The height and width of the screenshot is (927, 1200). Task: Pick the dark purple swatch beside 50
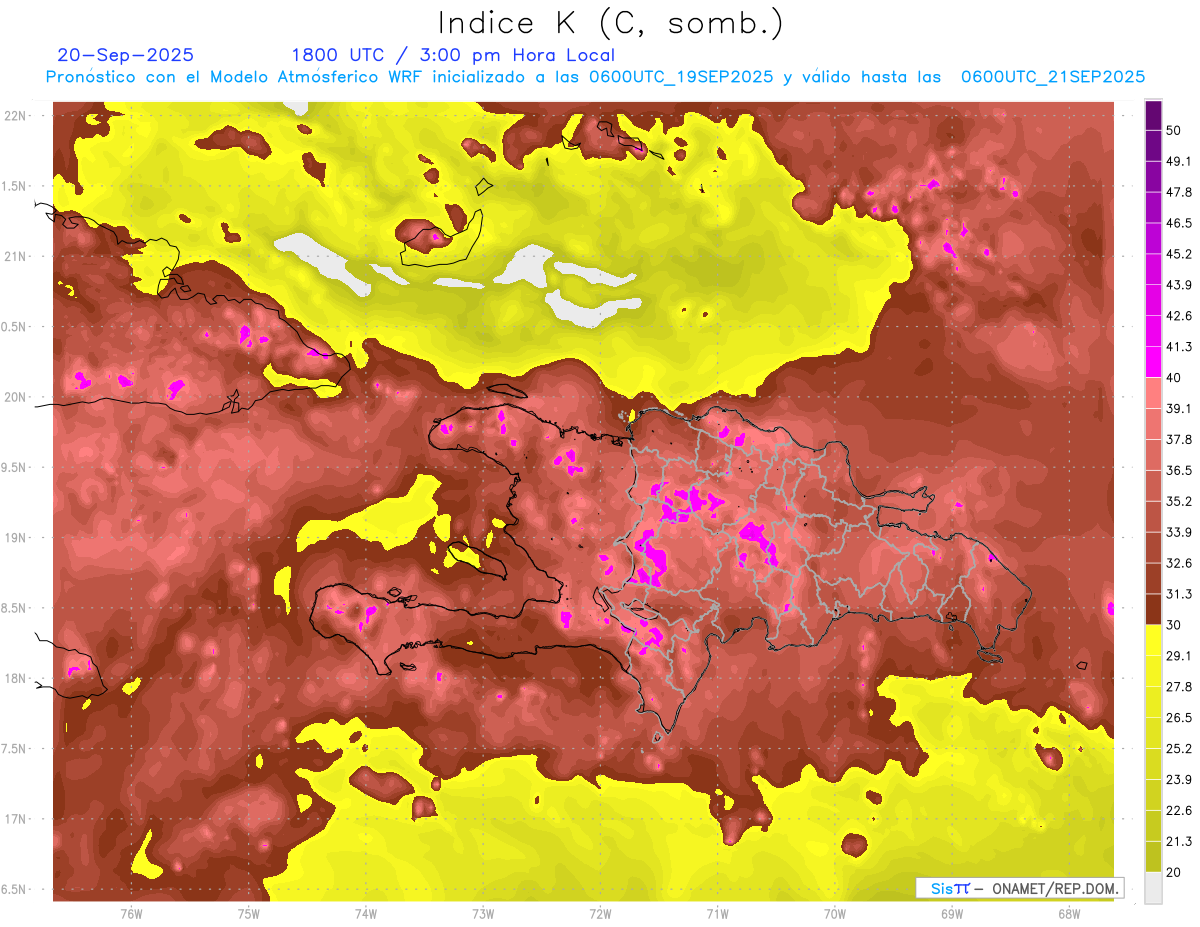pyautogui.click(x=1153, y=116)
